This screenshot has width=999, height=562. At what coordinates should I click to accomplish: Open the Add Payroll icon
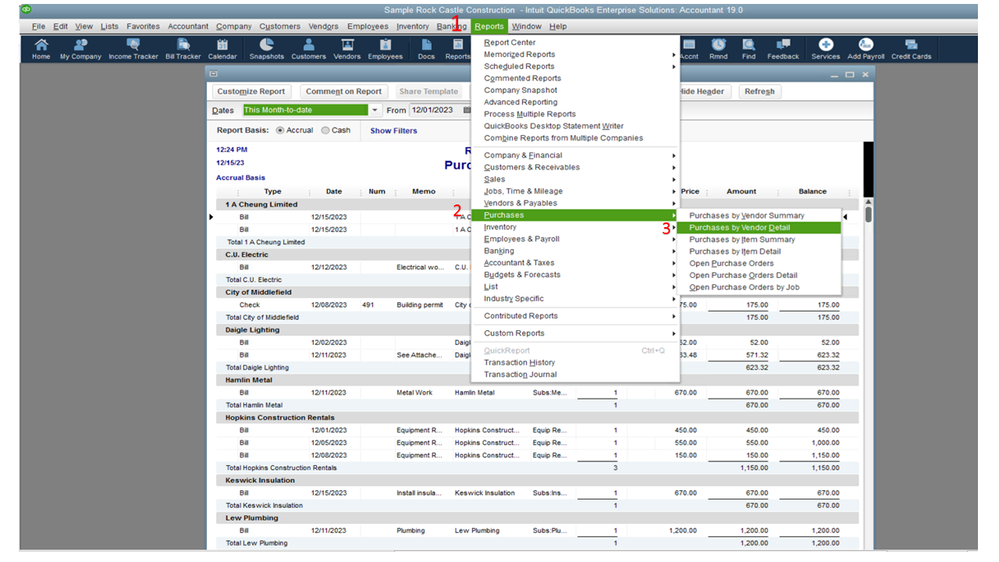[x=866, y=49]
